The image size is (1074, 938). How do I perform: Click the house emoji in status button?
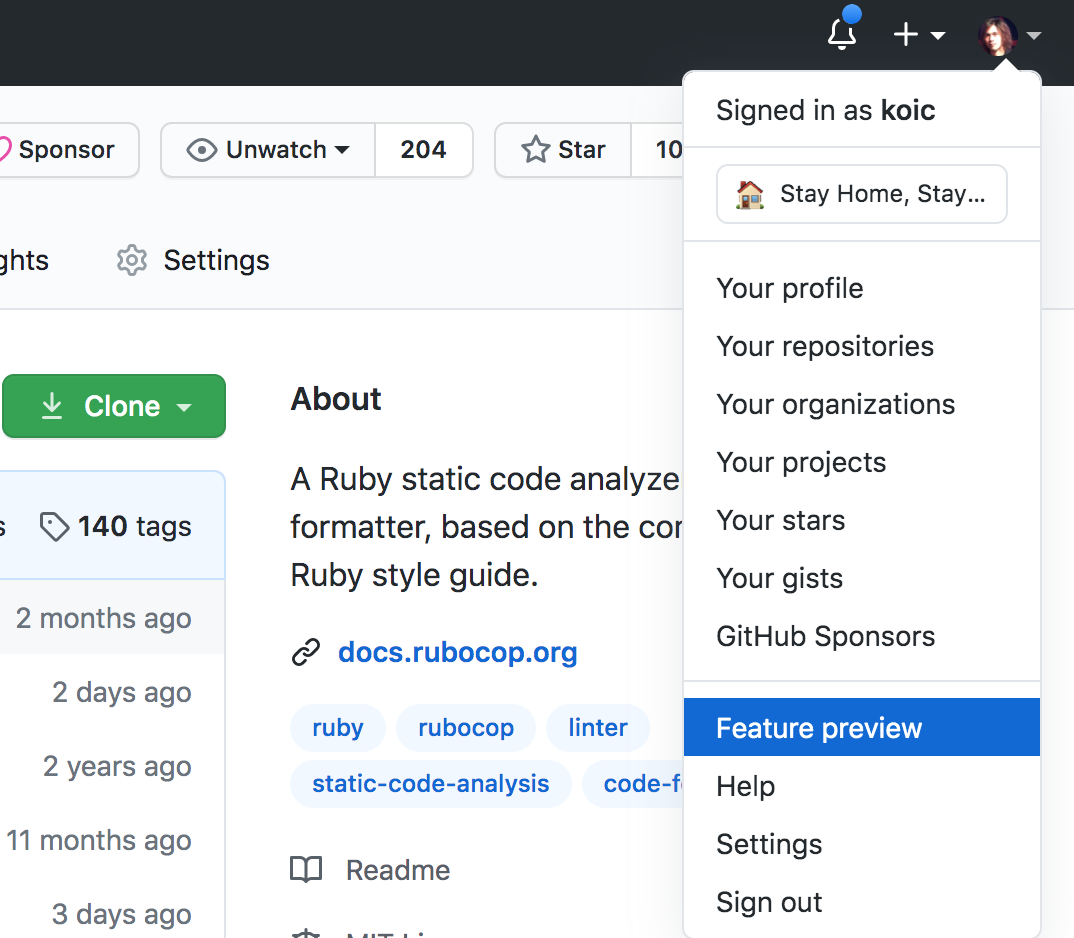[749, 193]
